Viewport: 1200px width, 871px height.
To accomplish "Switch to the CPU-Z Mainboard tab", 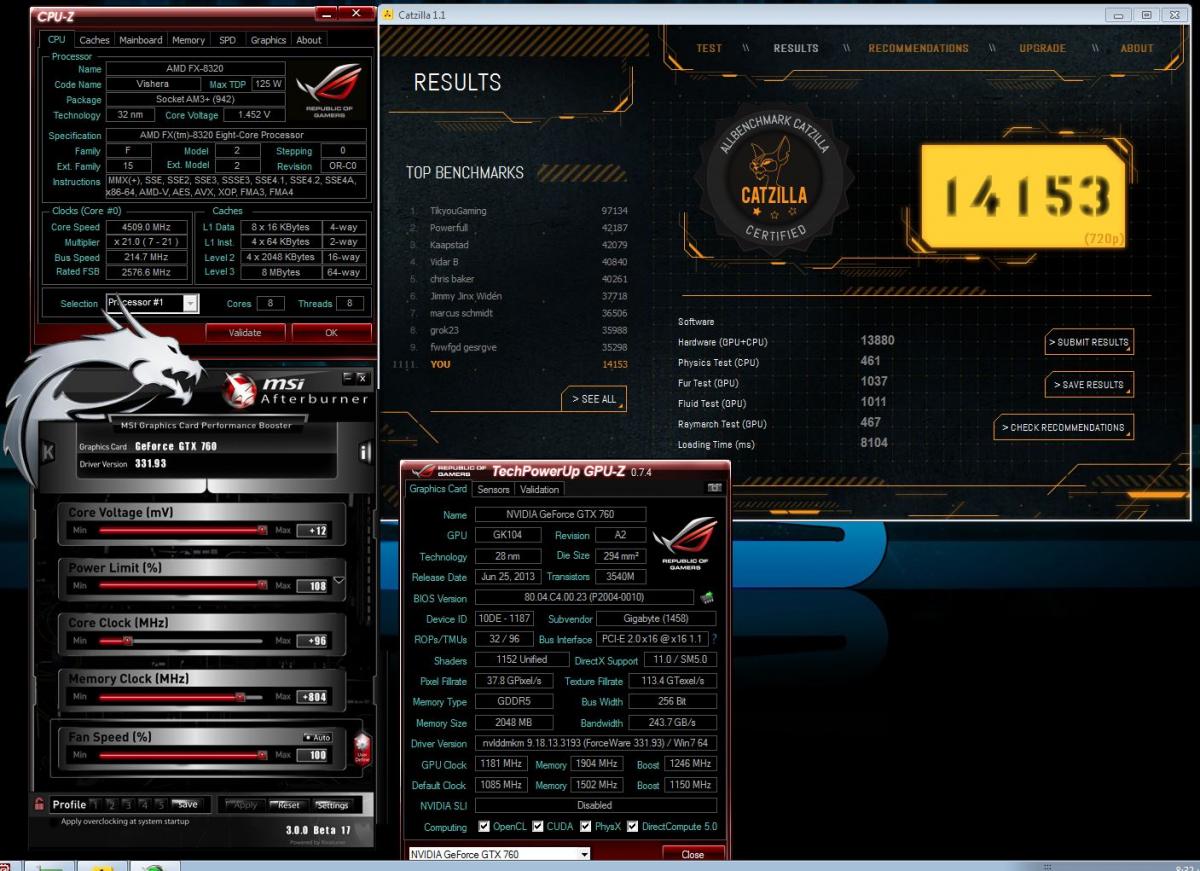I will 141,40.
